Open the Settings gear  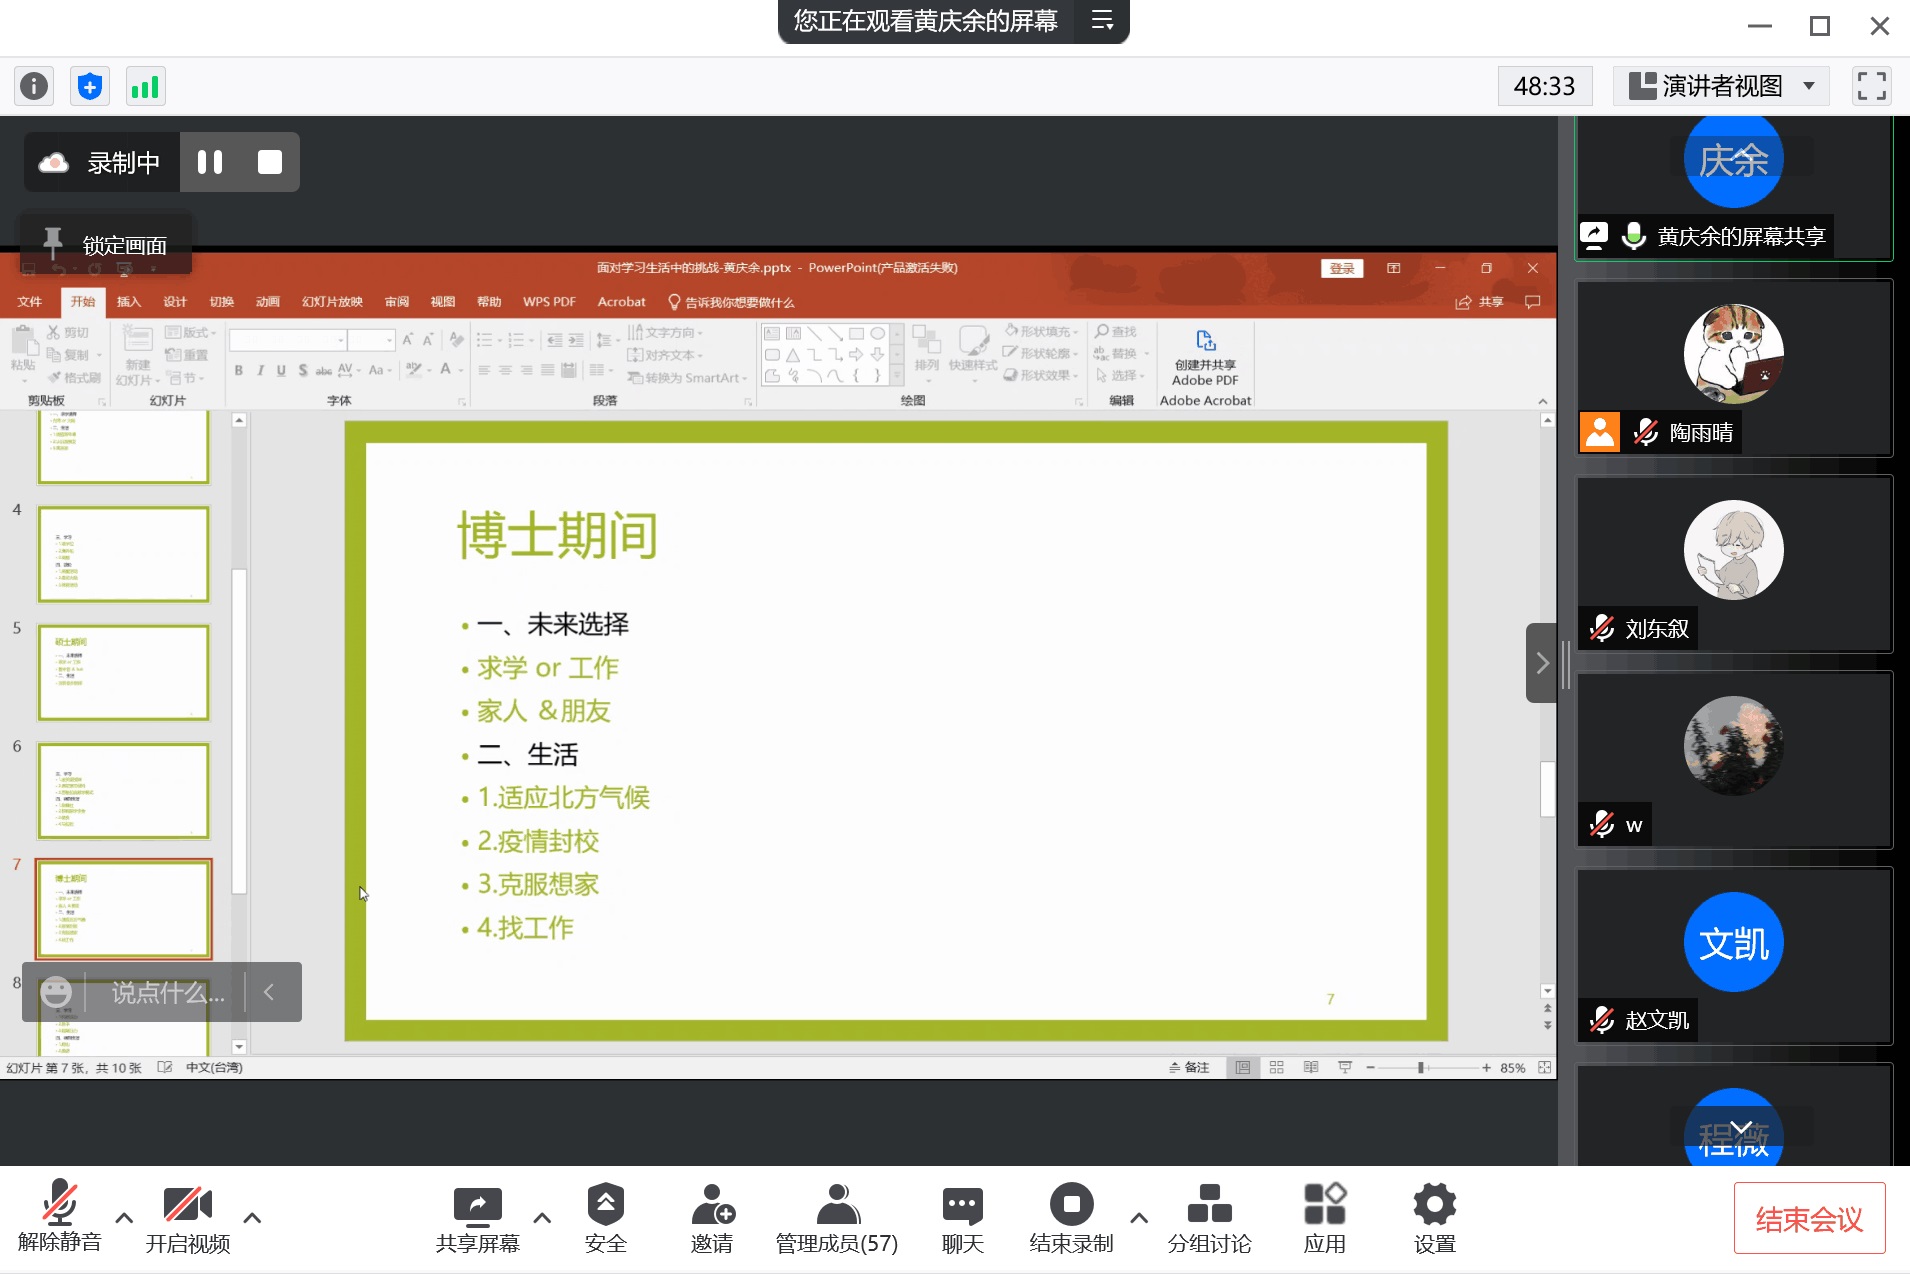point(1434,1218)
